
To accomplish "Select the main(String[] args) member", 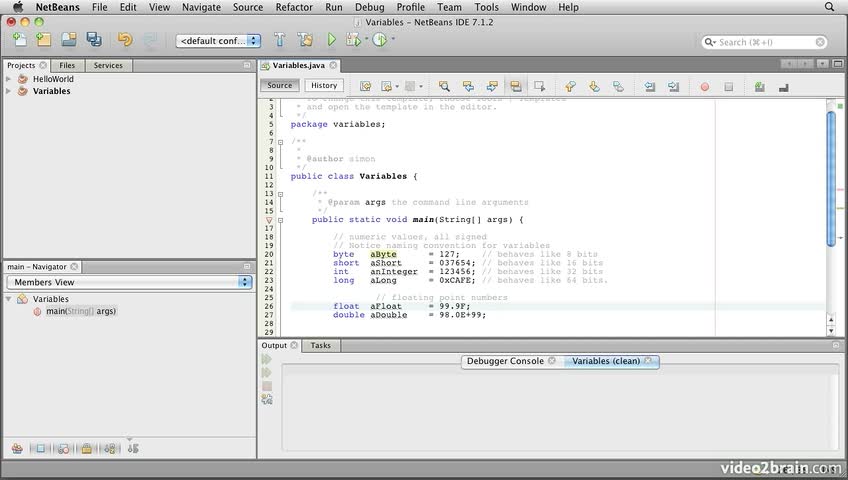I will tap(81, 311).
